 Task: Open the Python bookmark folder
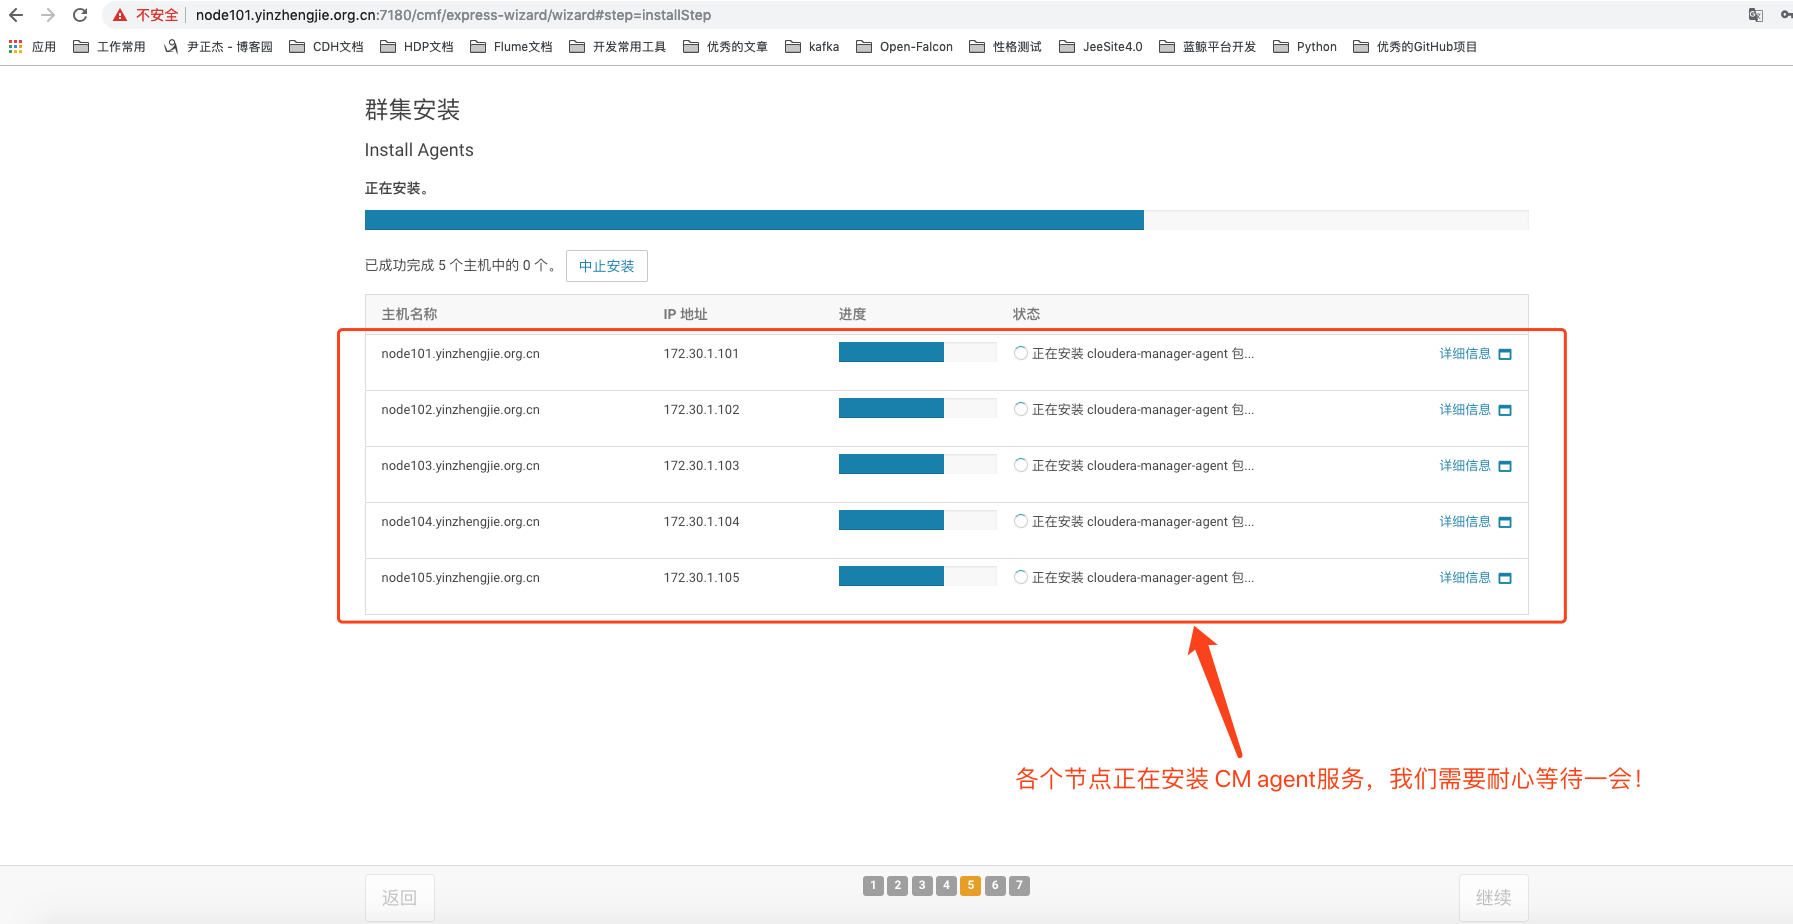click(x=1305, y=46)
